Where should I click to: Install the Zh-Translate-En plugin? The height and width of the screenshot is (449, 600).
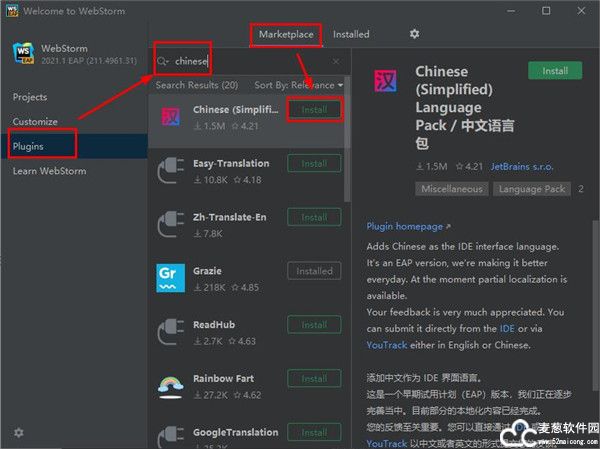pos(314,217)
